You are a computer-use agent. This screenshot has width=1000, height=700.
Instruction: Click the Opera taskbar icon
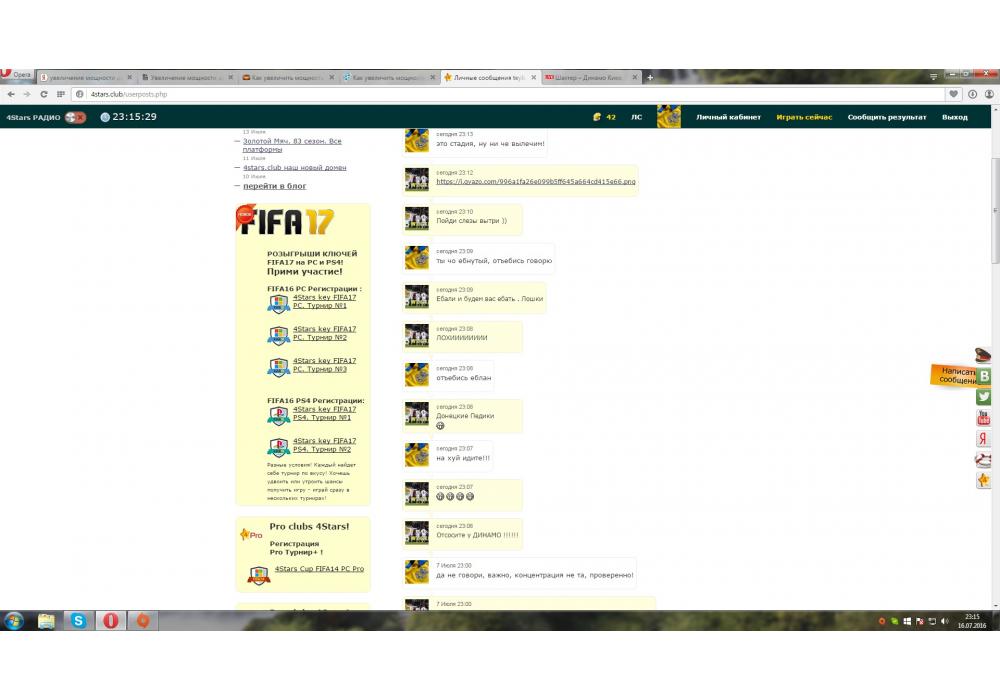(x=111, y=621)
